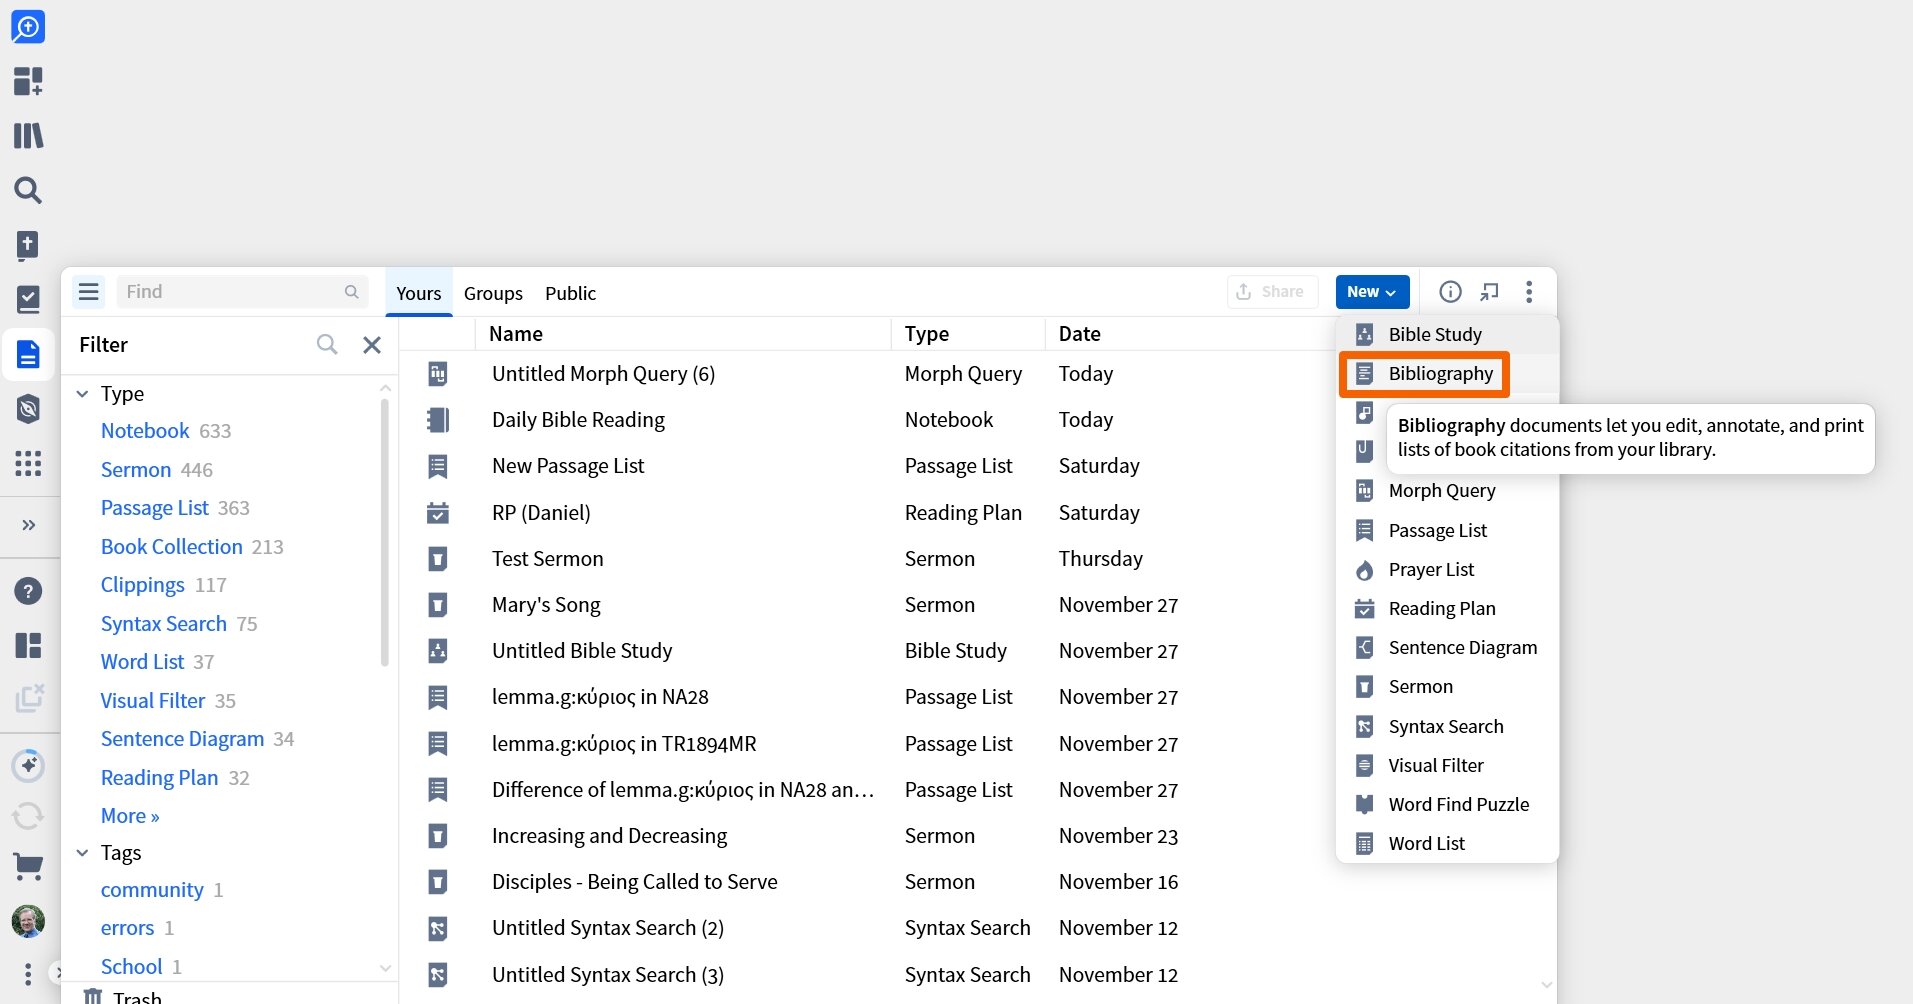This screenshot has width=1913, height=1004.
Task: Open the Daily Bible Reading notebook
Action: [578, 420]
